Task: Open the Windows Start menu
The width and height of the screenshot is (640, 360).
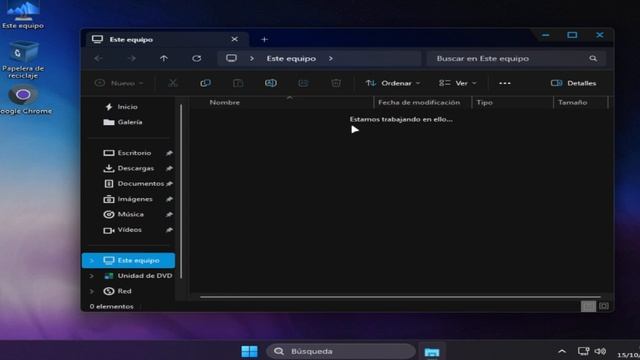Action: point(249,351)
